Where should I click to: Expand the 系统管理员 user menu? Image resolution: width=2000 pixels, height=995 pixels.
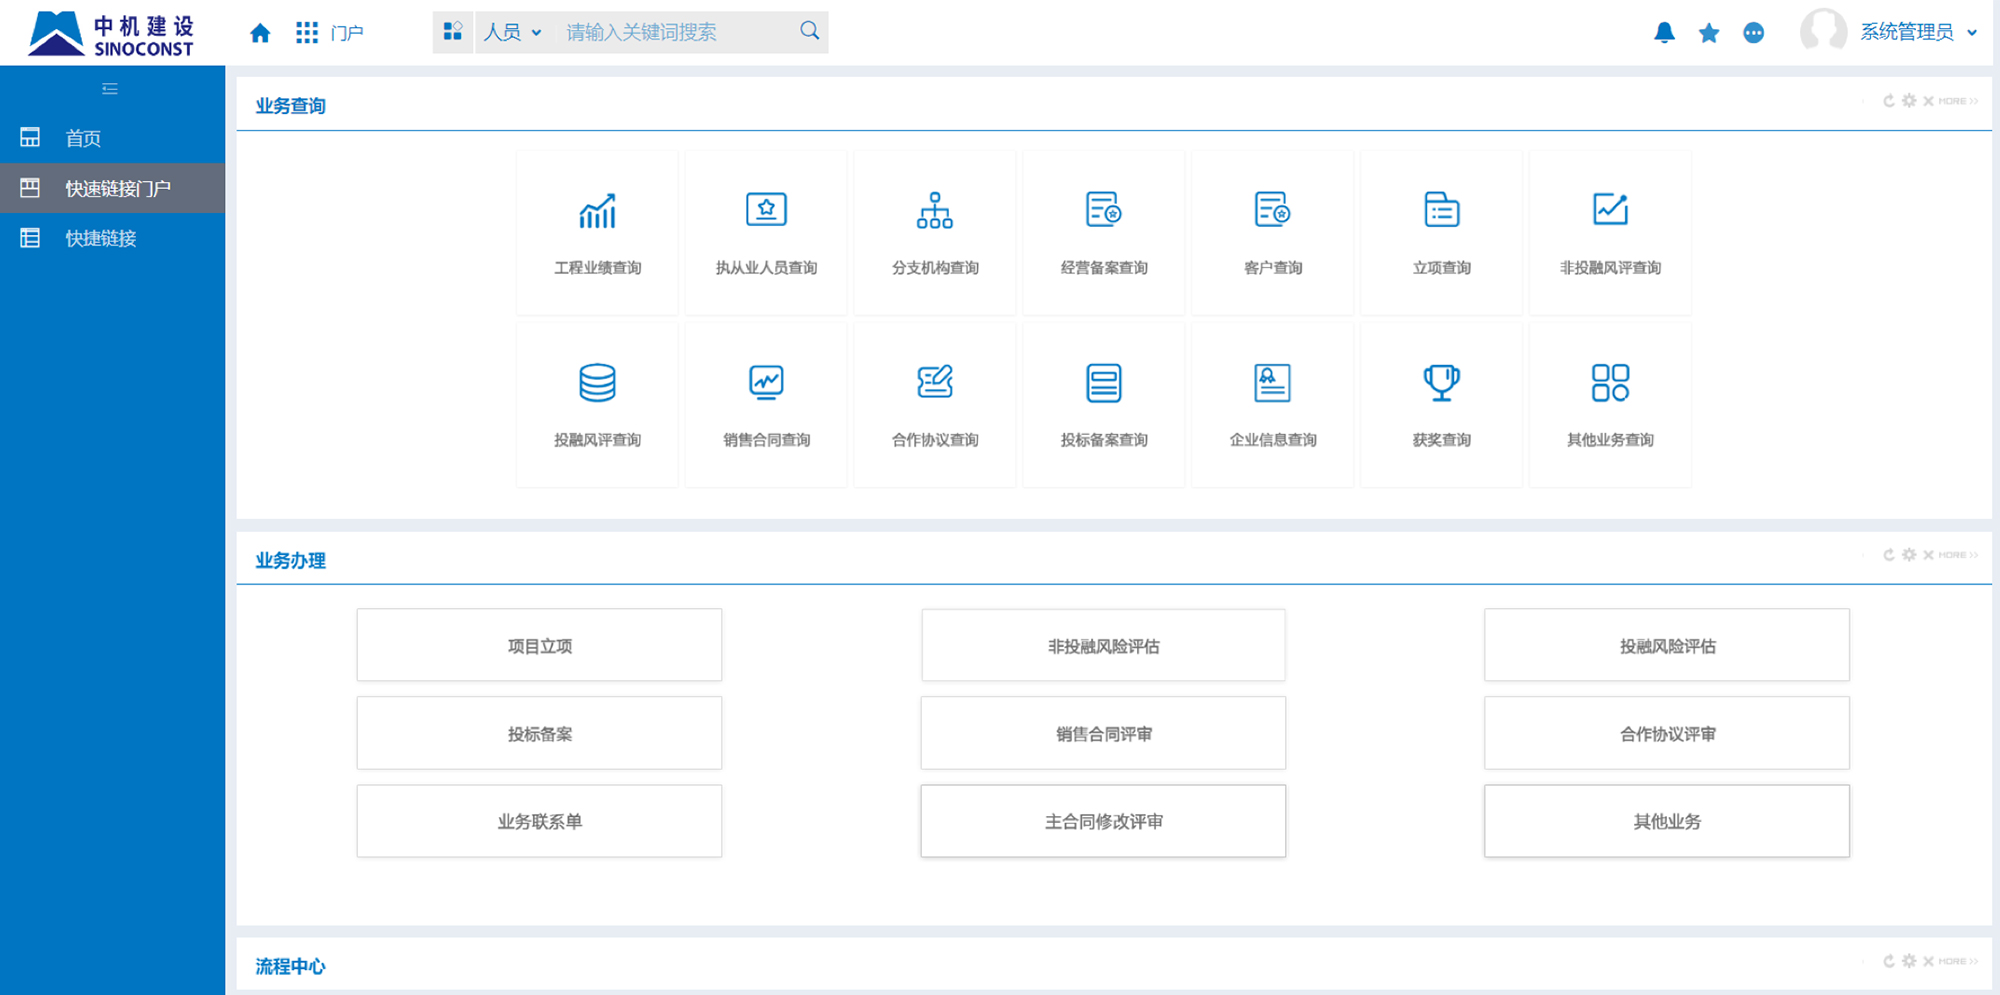(1918, 32)
